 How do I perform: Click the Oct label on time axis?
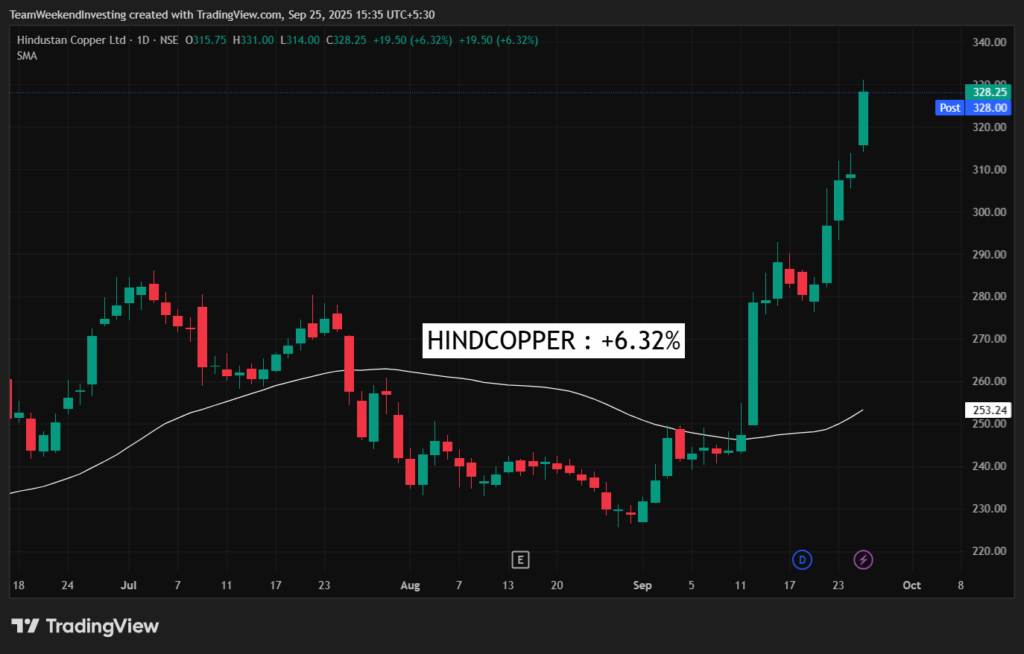[912, 585]
